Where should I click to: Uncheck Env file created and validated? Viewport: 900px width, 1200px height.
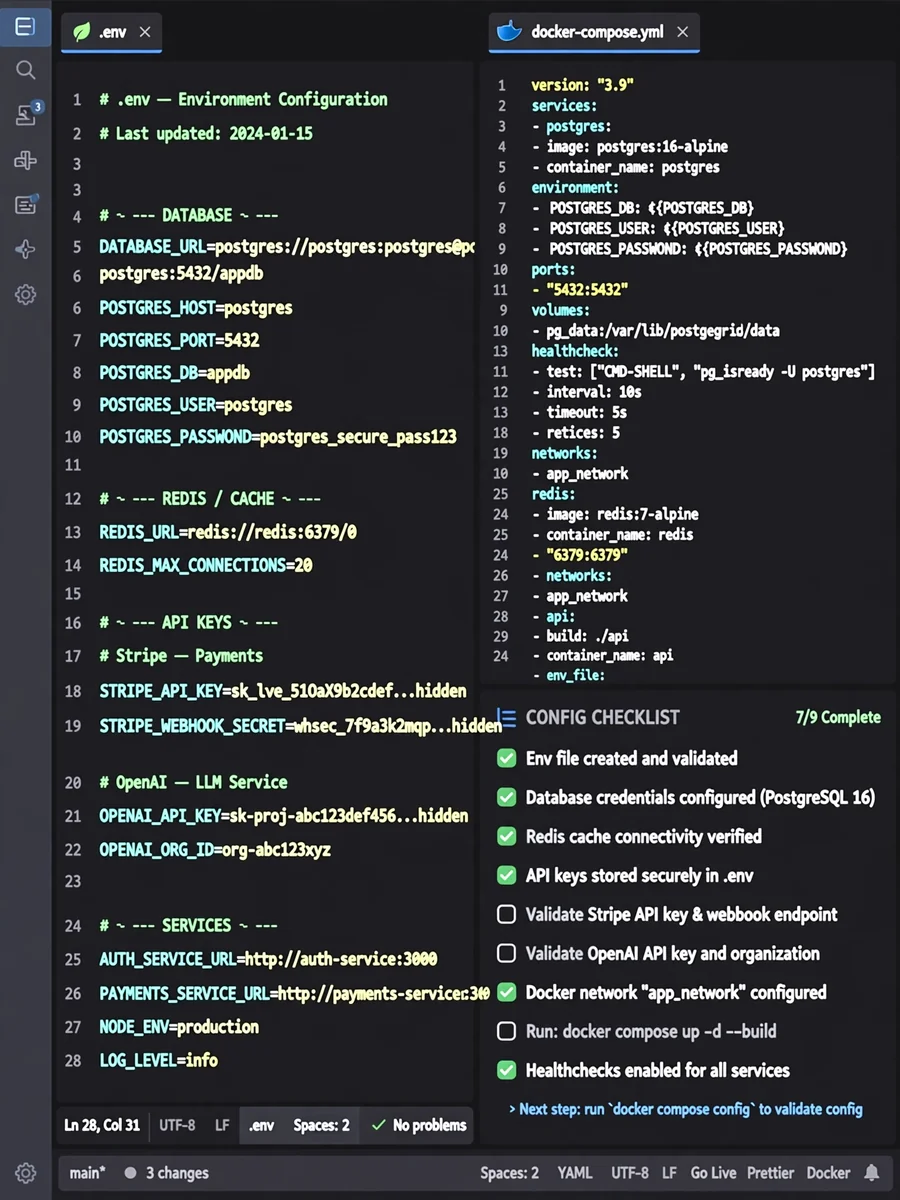click(x=507, y=758)
